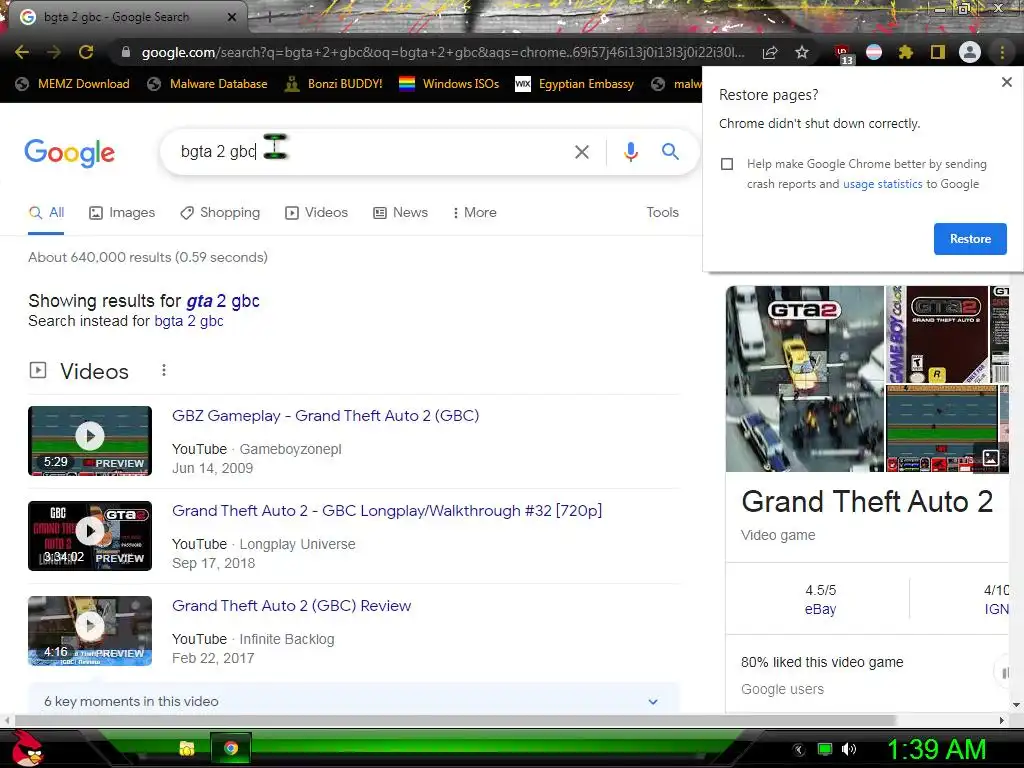The height and width of the screenshot is (768, 1024).
Task: Click the Chrome taskbar icon
Action: point(231,748)
